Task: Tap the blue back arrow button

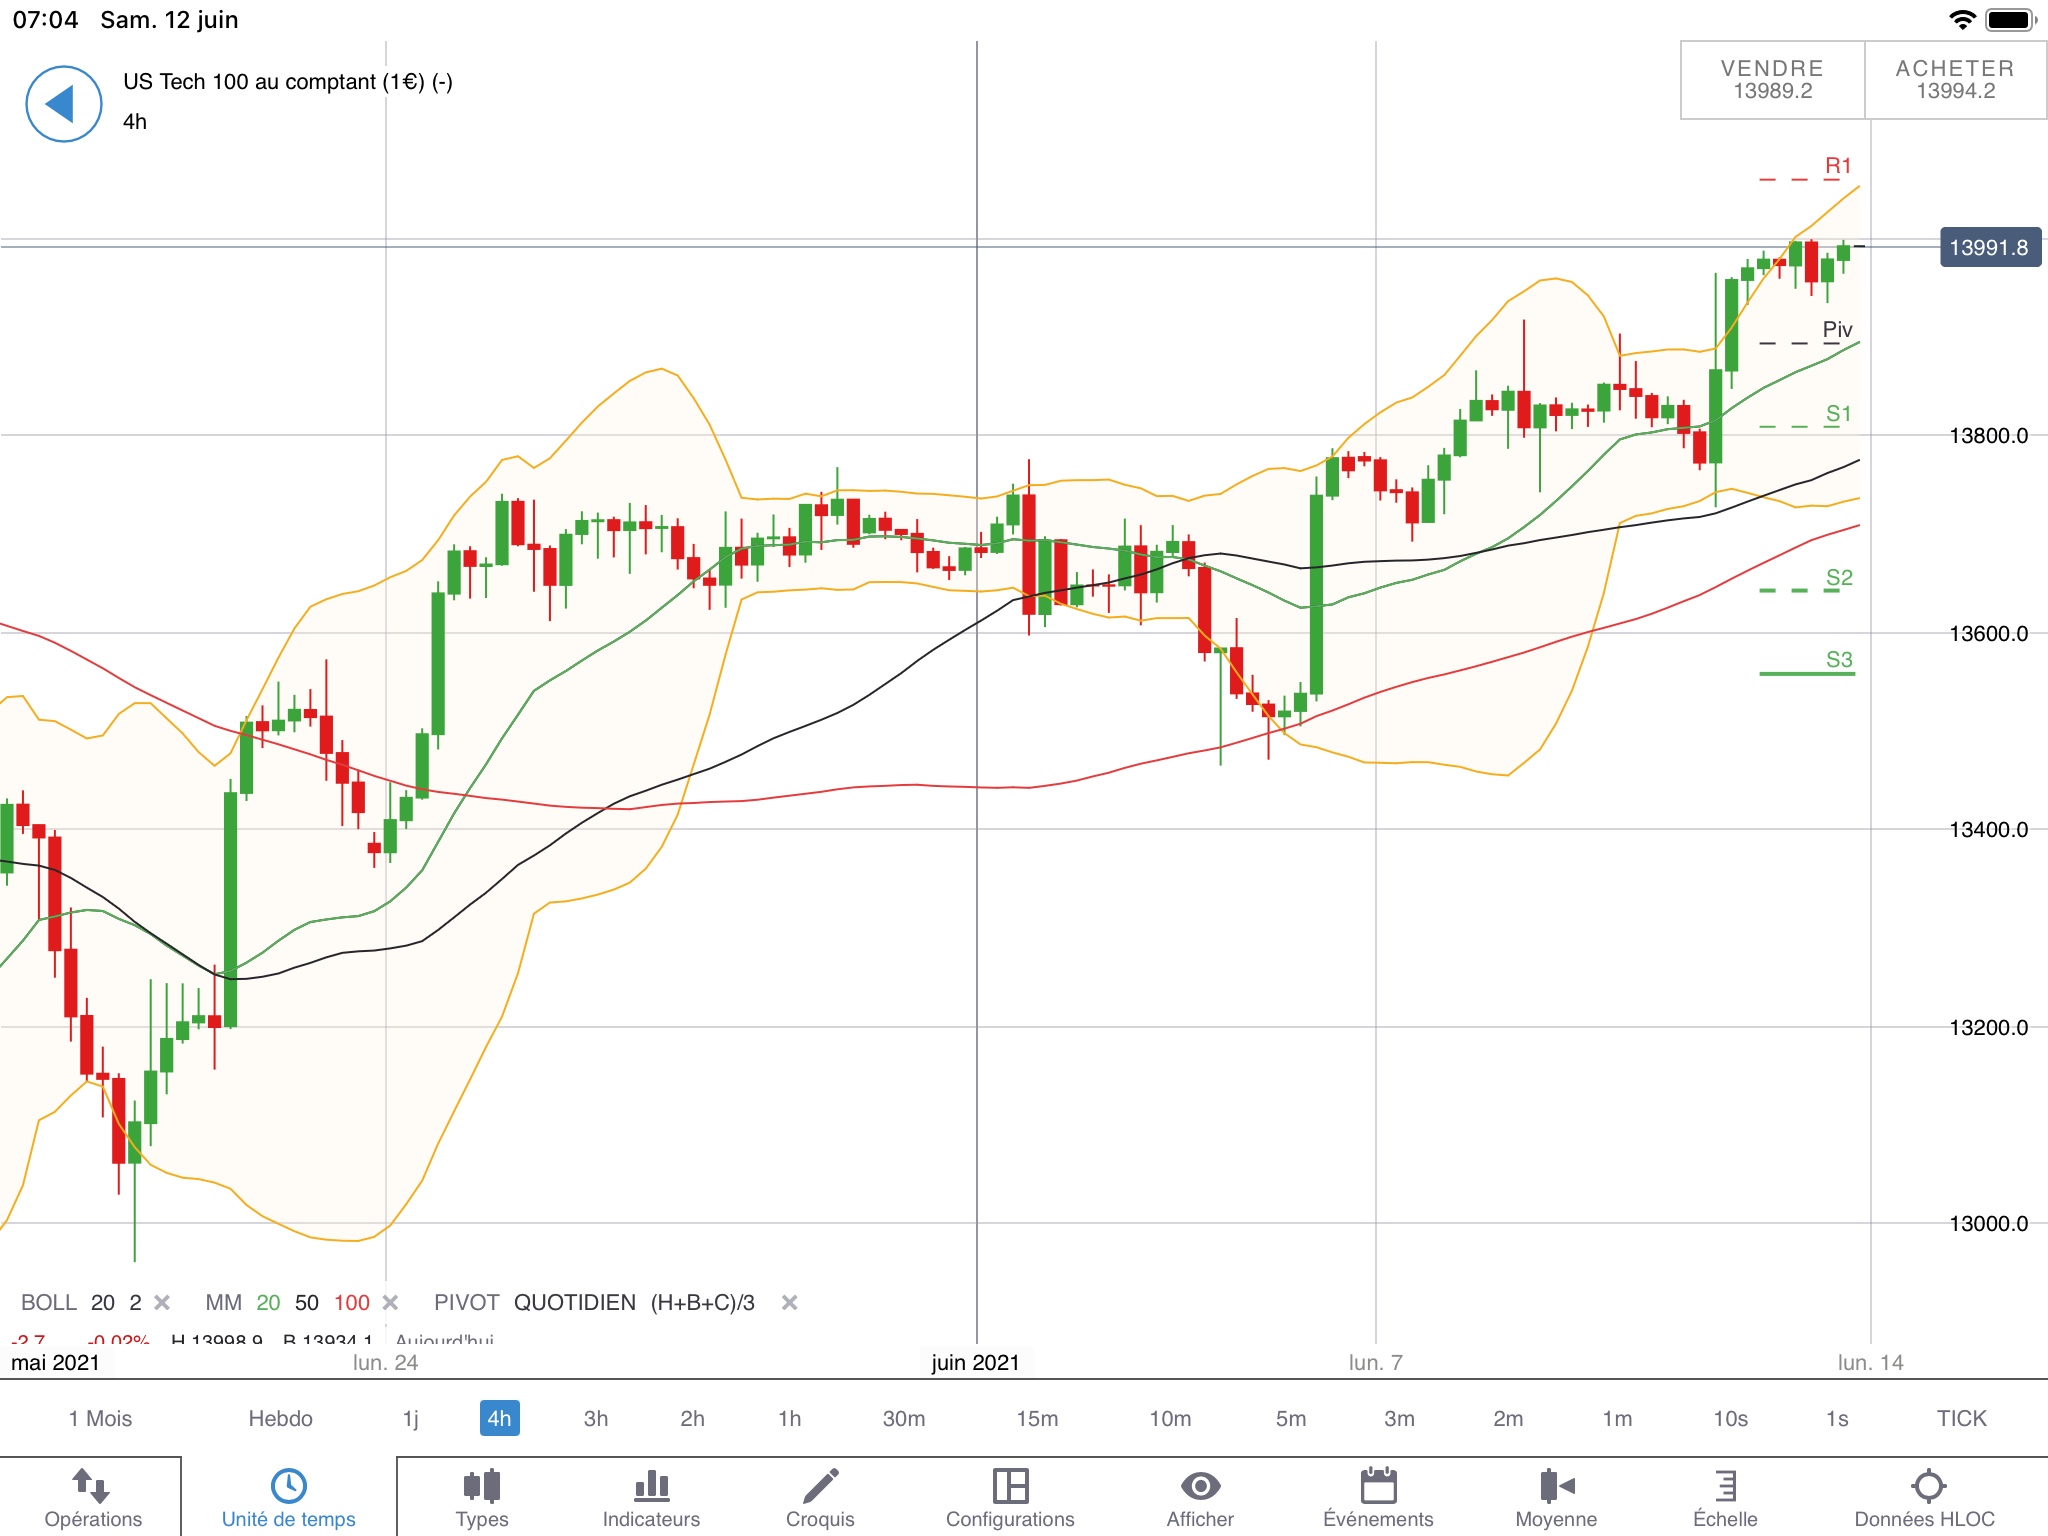Action: [63, 104]
